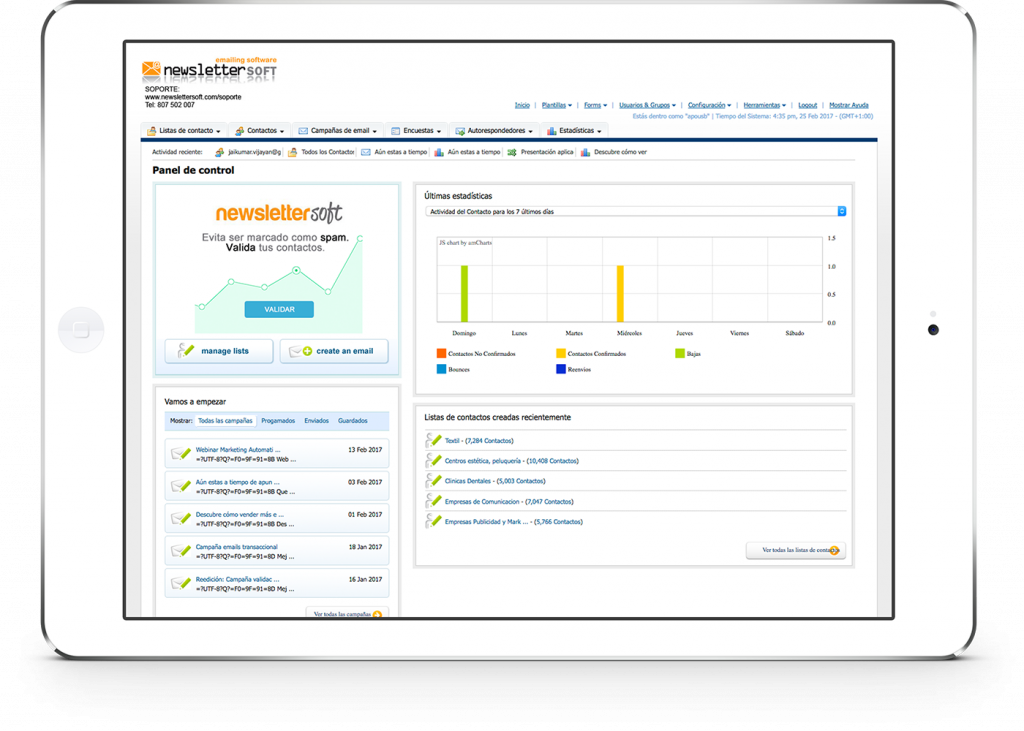Show Progamados campaigns tab
The width and height of the screenshot is (1024, 731).
pyautogui.click(x=278, y=421)
